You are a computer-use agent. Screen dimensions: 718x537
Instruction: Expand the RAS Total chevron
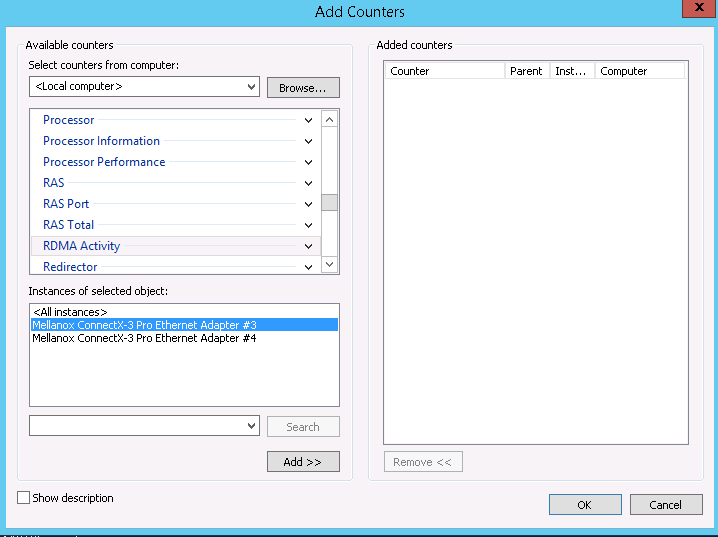tap(308, 225)
